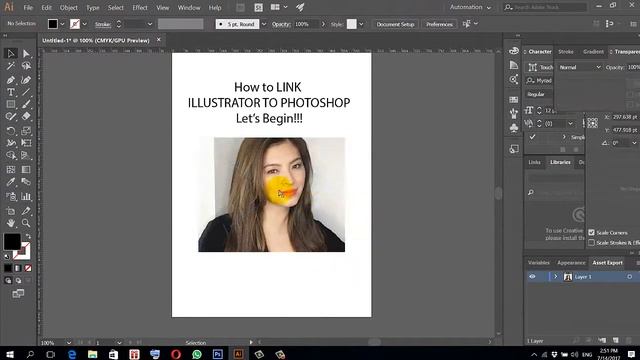Image resolution: width=640 pixels, height=360 pixels.
Task: Activate the Zoom tool
Action: [26, 223]
